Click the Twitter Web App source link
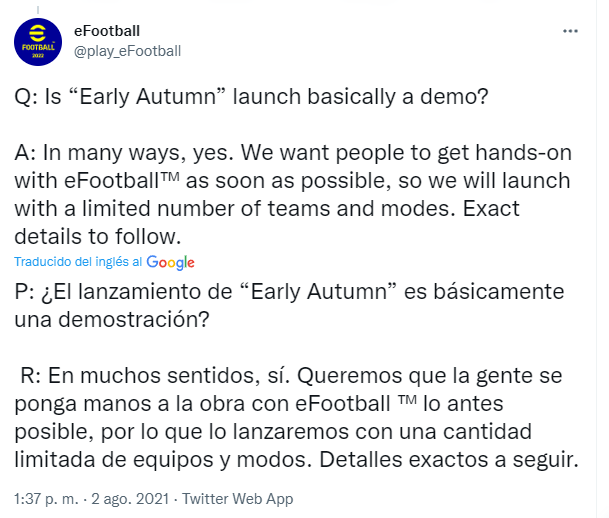This screenshot has width=609, height=518. pyautogui.click(x=235, y=498)
